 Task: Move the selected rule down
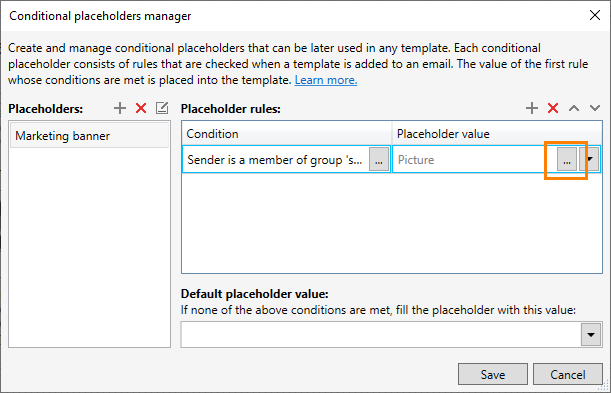pyautogui.click(x=595, y=108)
